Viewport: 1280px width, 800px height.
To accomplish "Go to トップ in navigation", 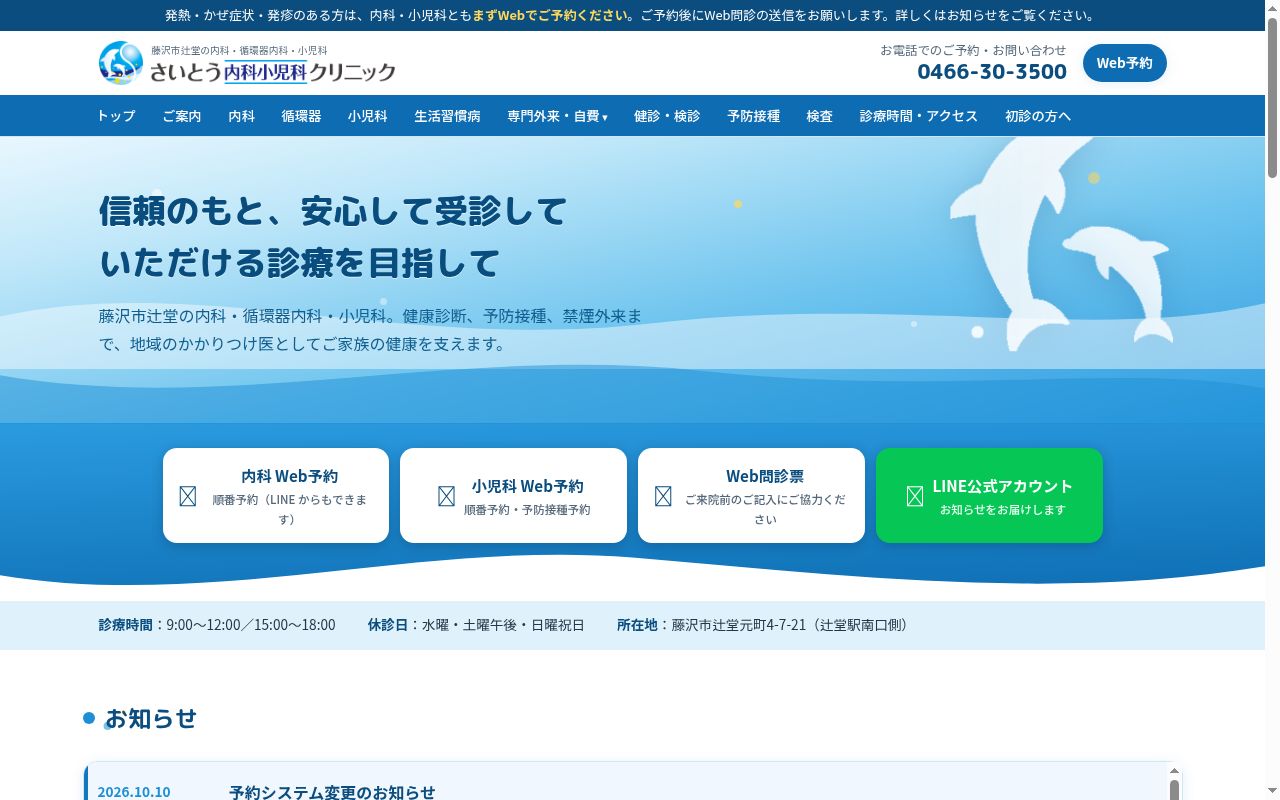I will [x=116, y=116].
